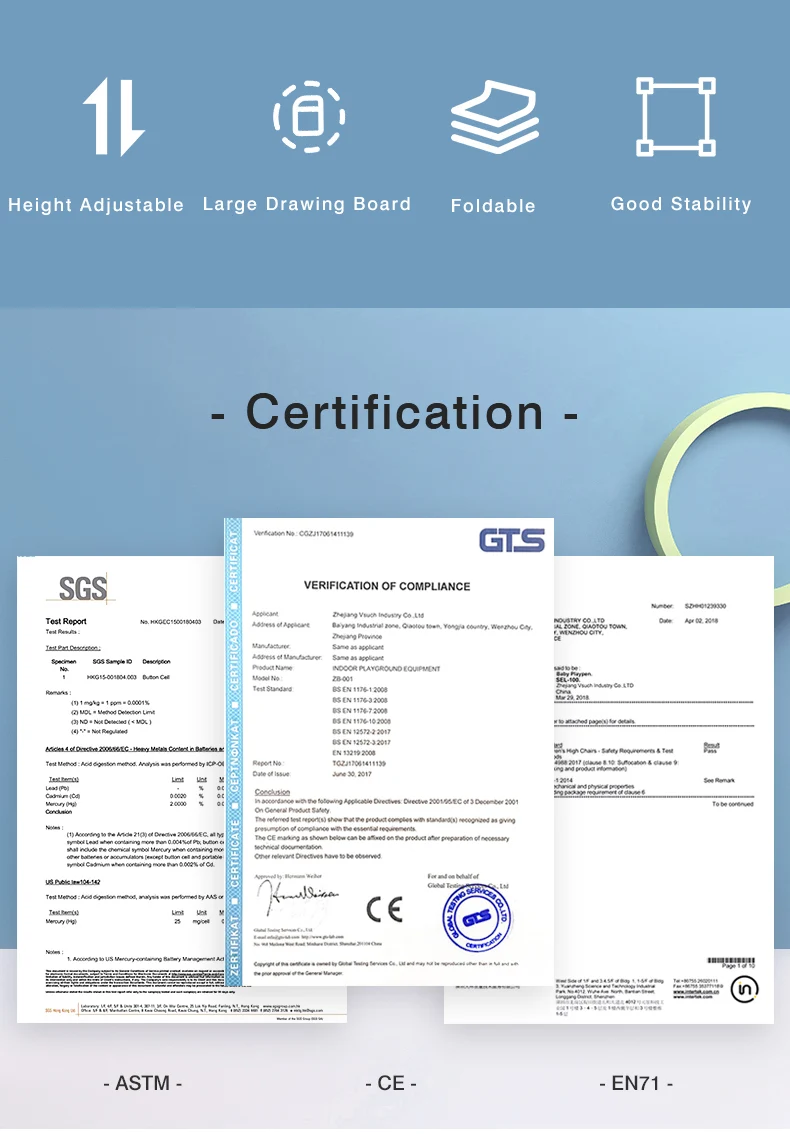Click the 'Test Report' heading on SGS document

click(66, 621)
